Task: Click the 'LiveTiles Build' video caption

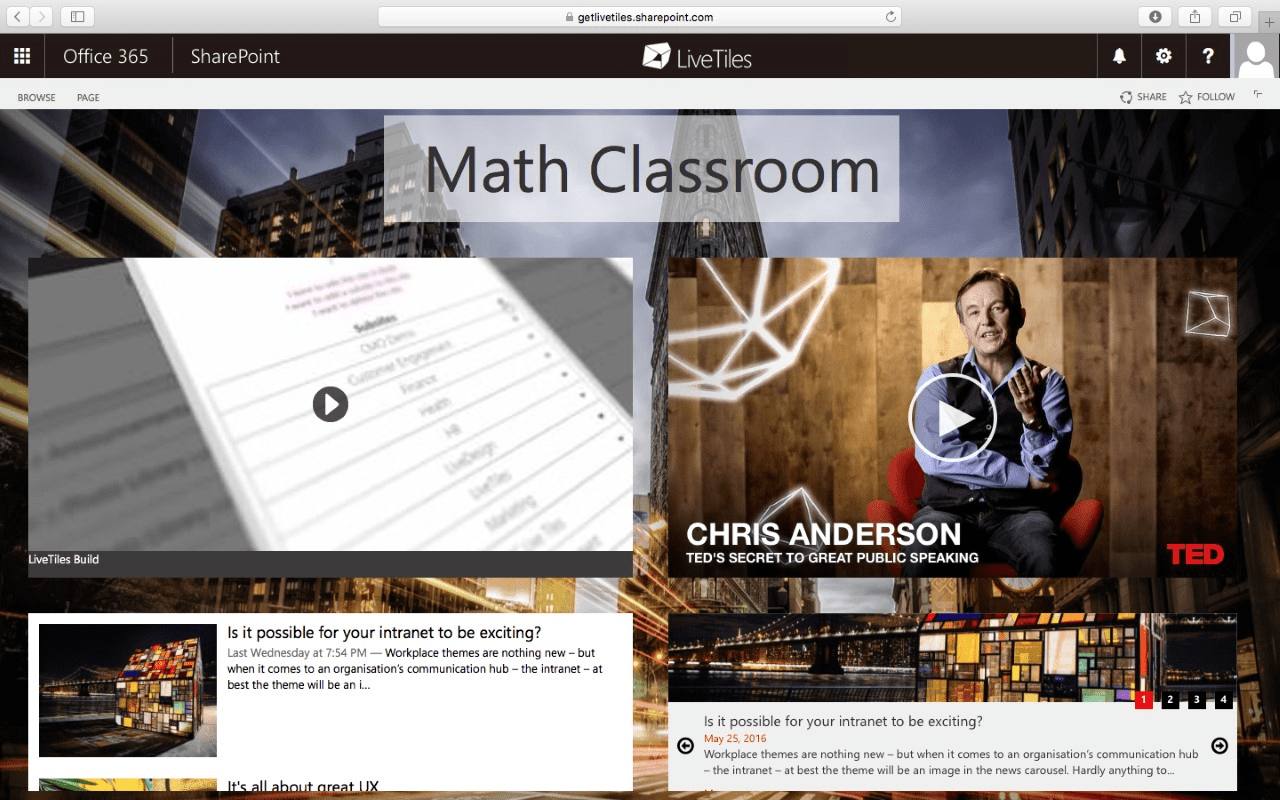Action: [63, 559]
